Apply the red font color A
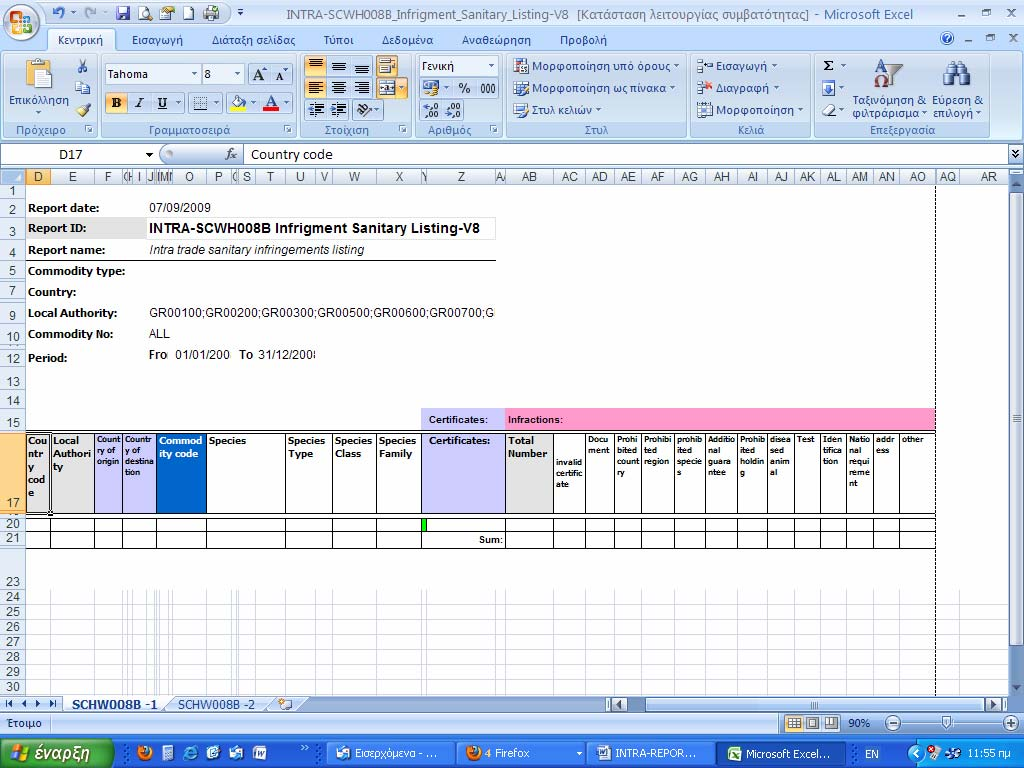 point(271,103)
